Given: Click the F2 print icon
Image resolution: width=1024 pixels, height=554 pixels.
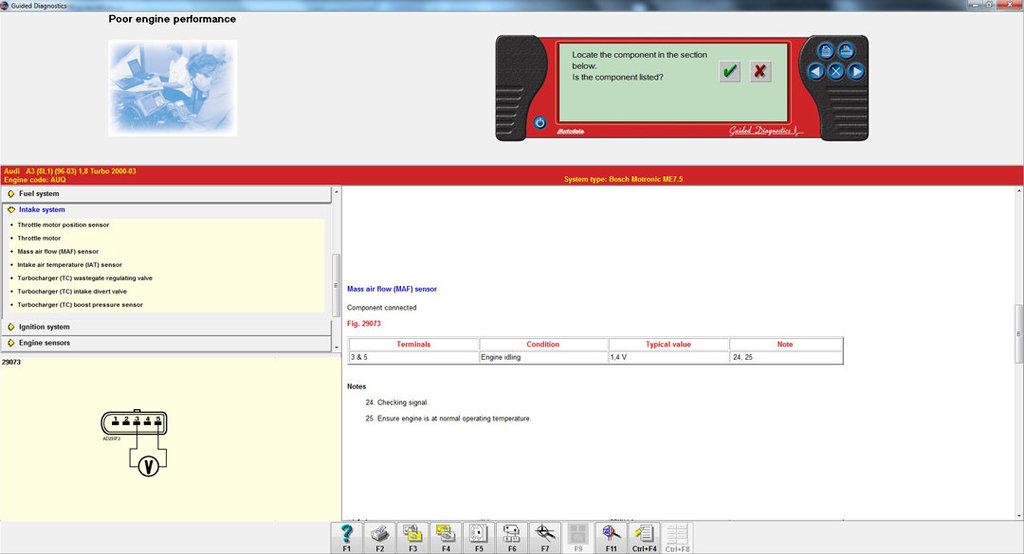Looking at the screenshot, I should (380, 534).
